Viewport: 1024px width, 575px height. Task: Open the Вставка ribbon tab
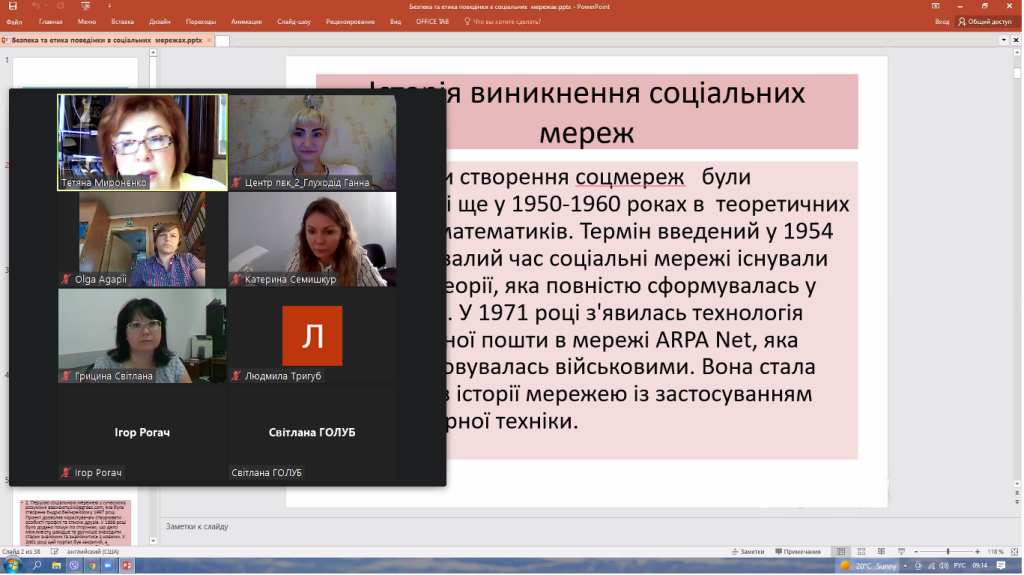click(x=123, y=21)
